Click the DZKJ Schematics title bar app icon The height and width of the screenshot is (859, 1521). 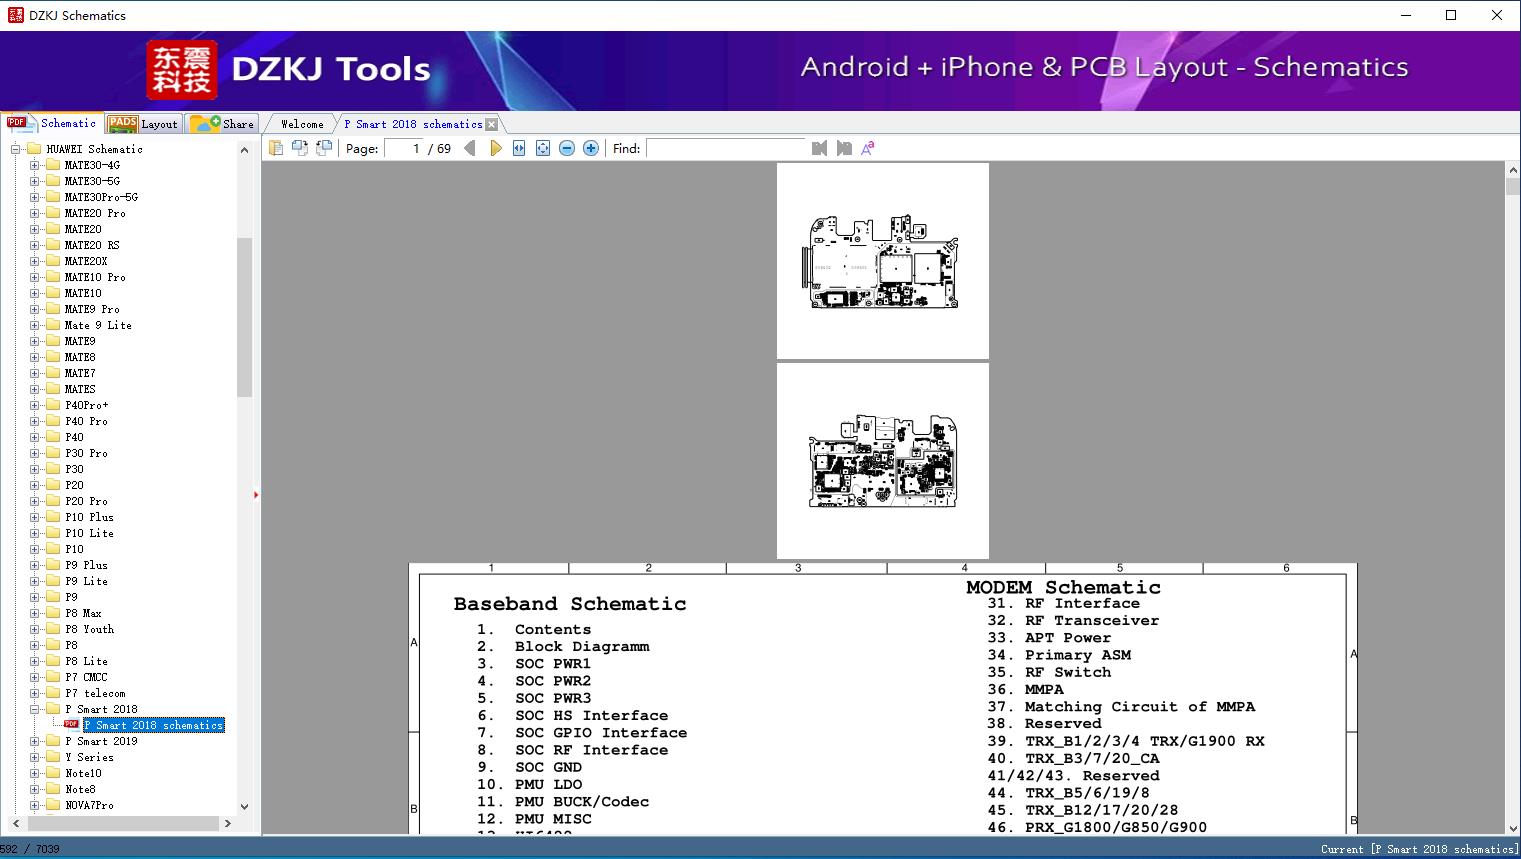(15, 15)
